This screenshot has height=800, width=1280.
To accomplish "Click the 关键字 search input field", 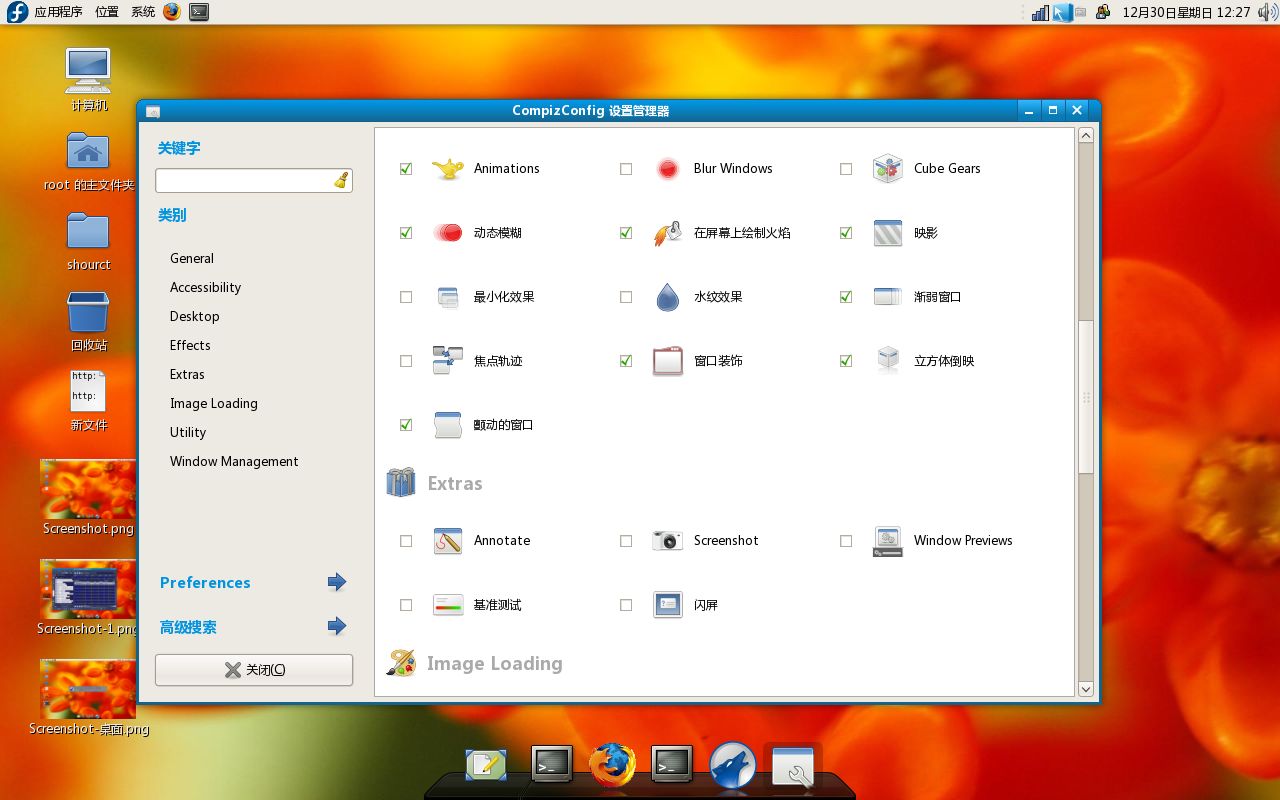I will pos(245,181).
